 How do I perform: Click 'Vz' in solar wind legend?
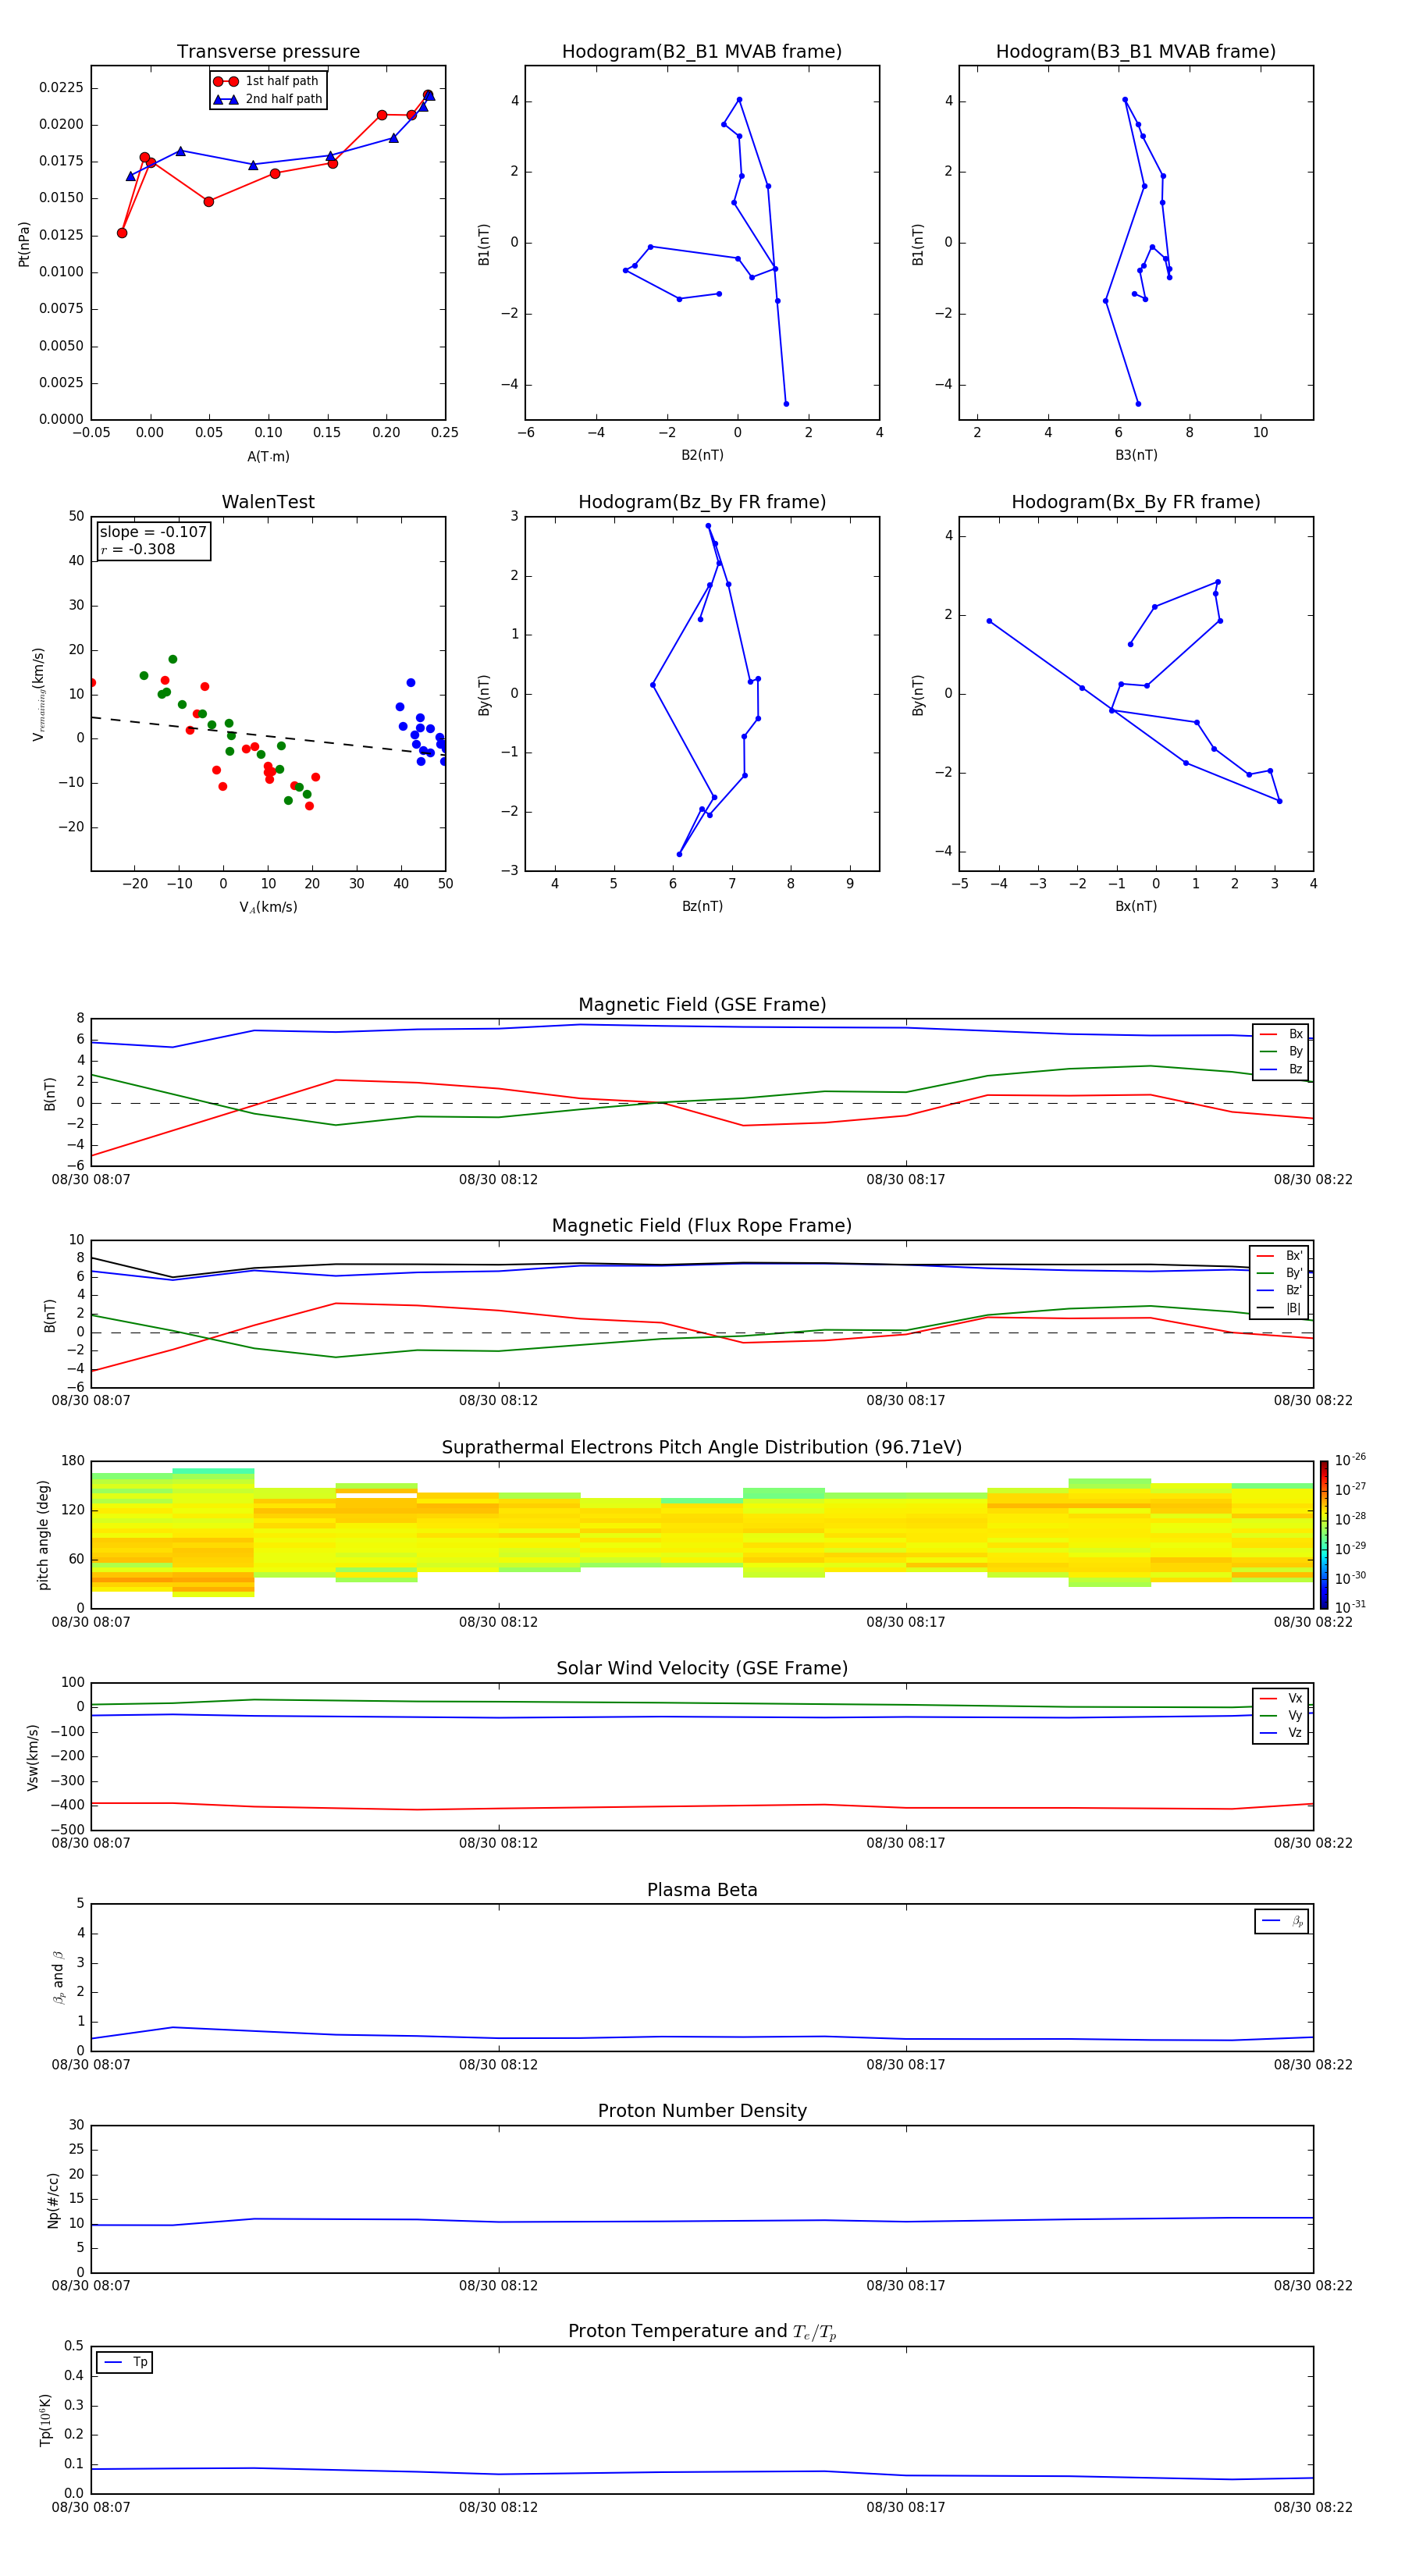coord(1282,1733)
